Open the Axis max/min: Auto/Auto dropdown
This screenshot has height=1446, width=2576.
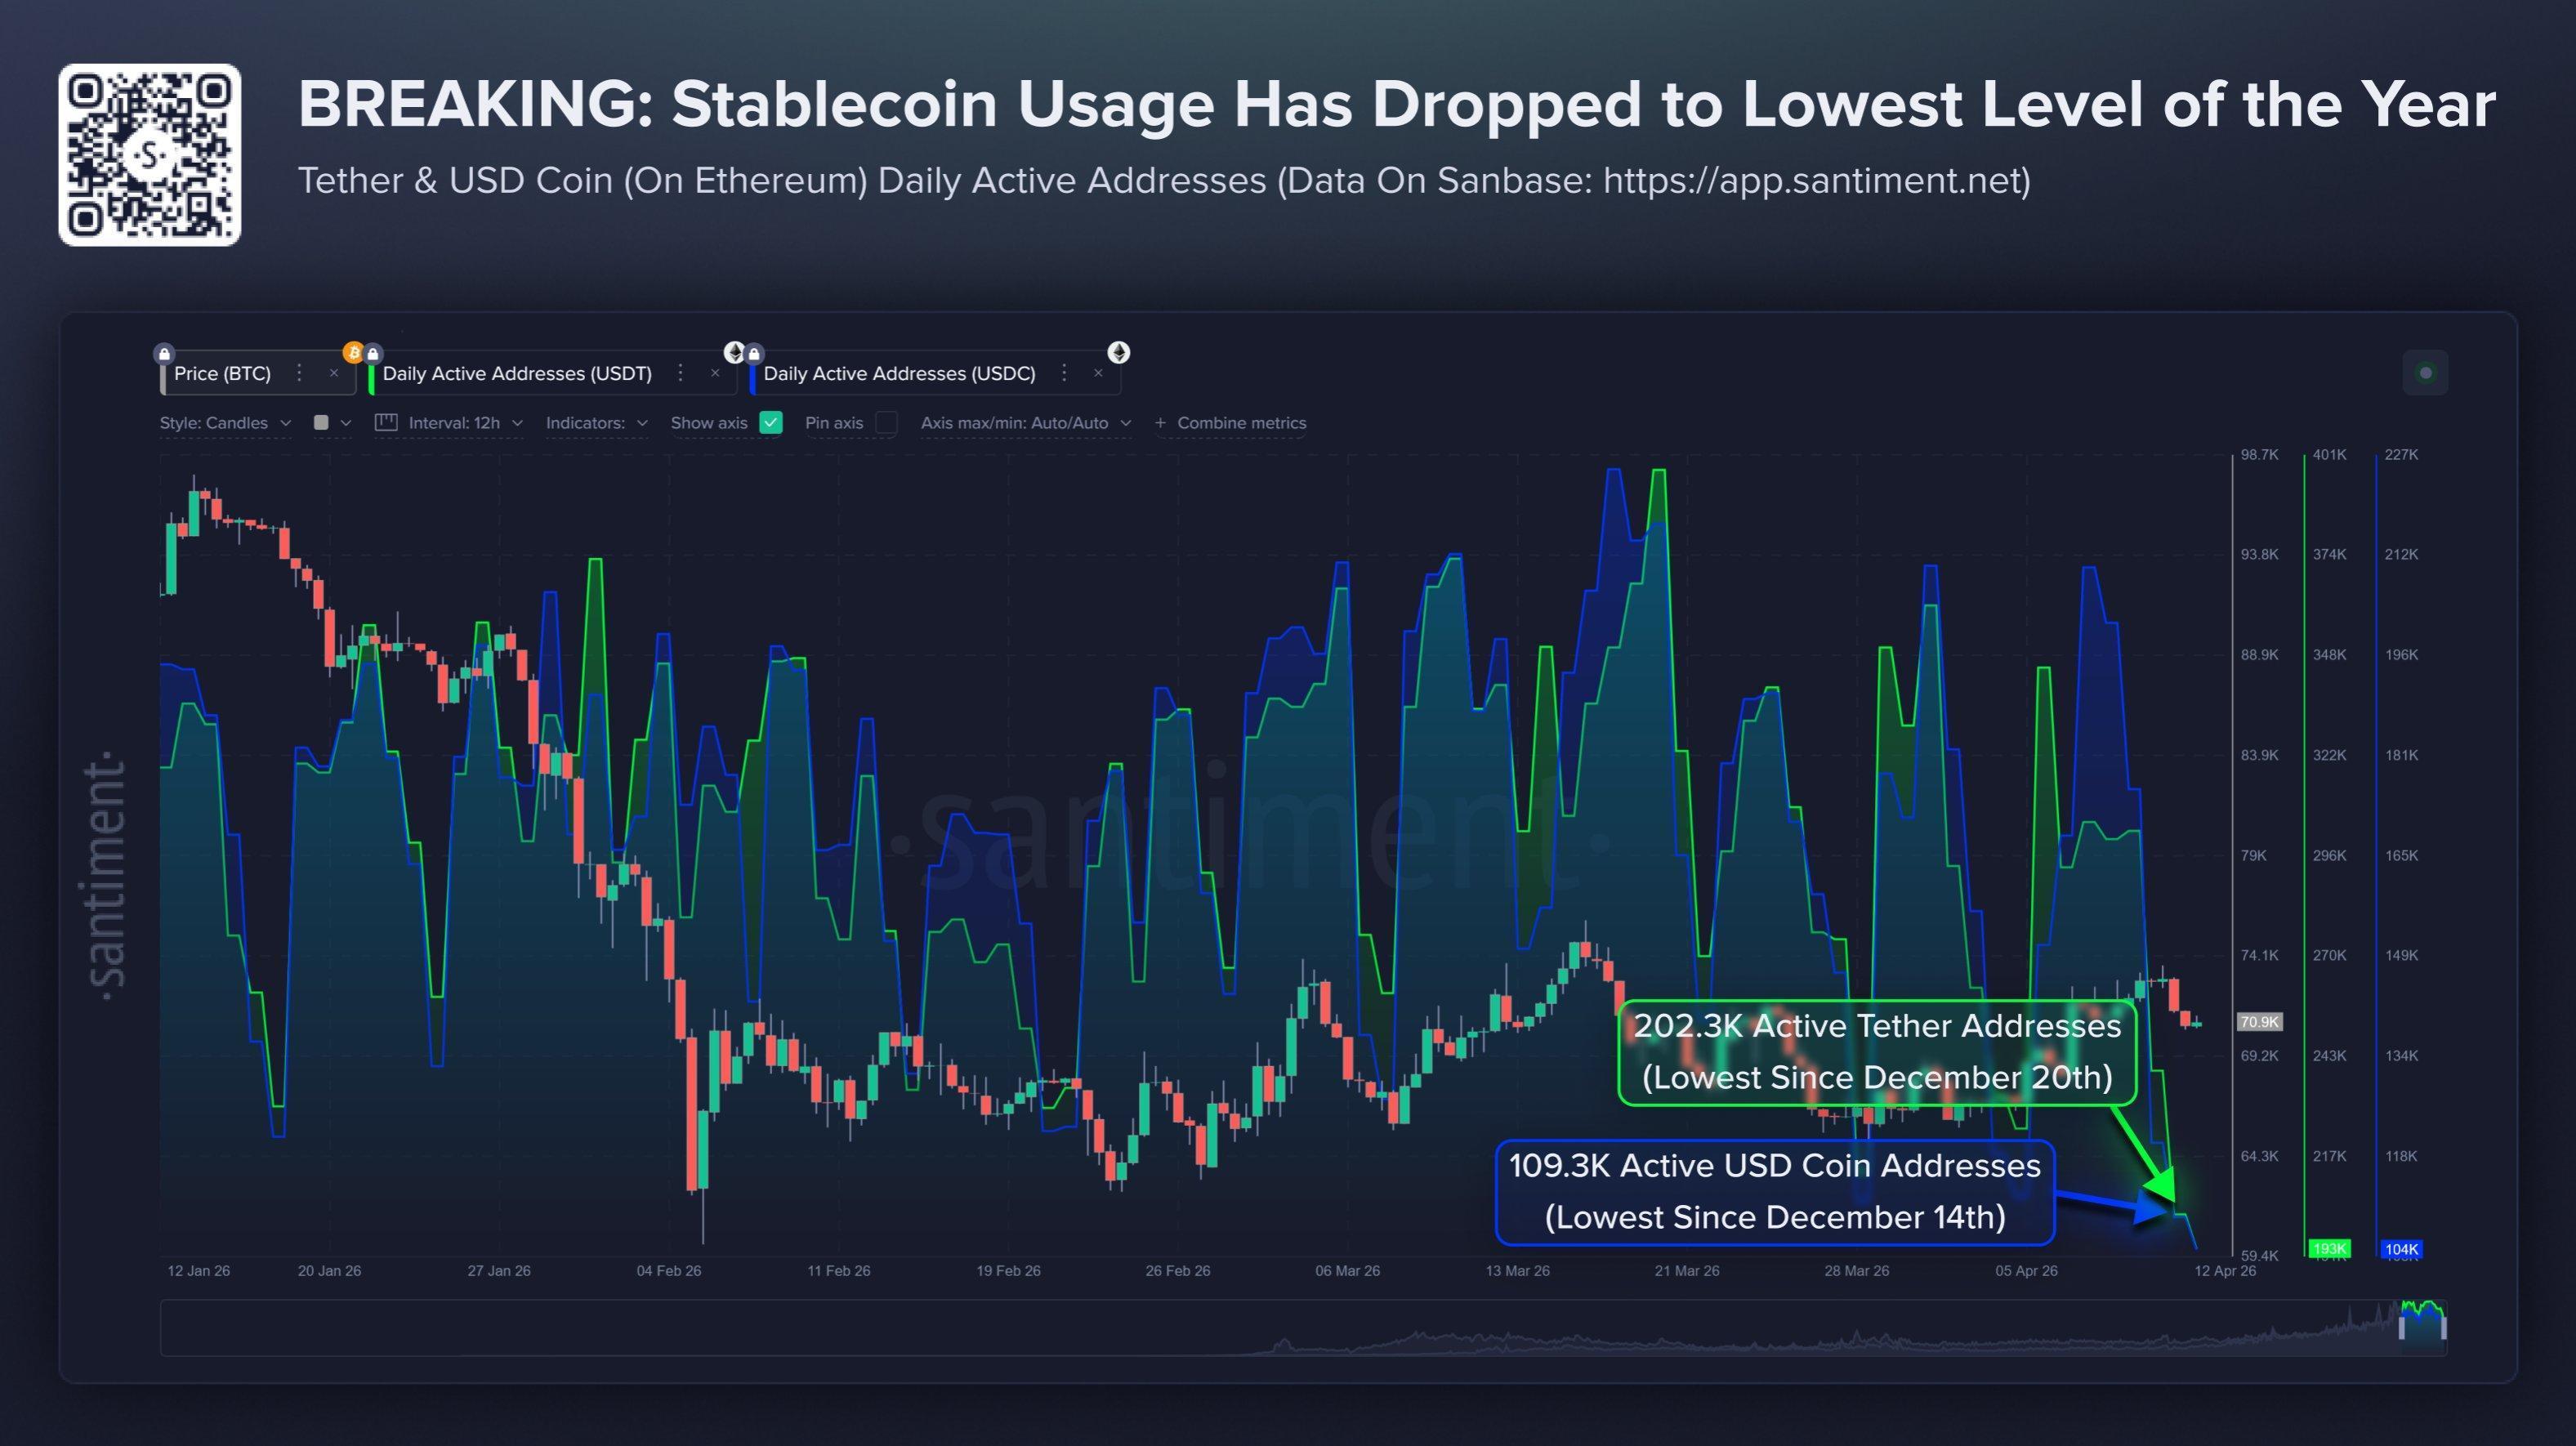pos(1020,423)
